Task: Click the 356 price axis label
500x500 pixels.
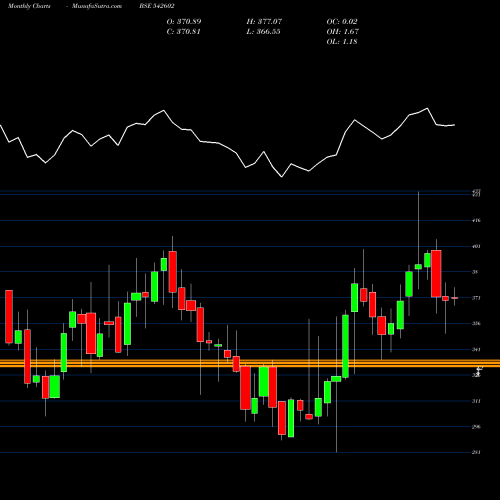Action: 476,323
